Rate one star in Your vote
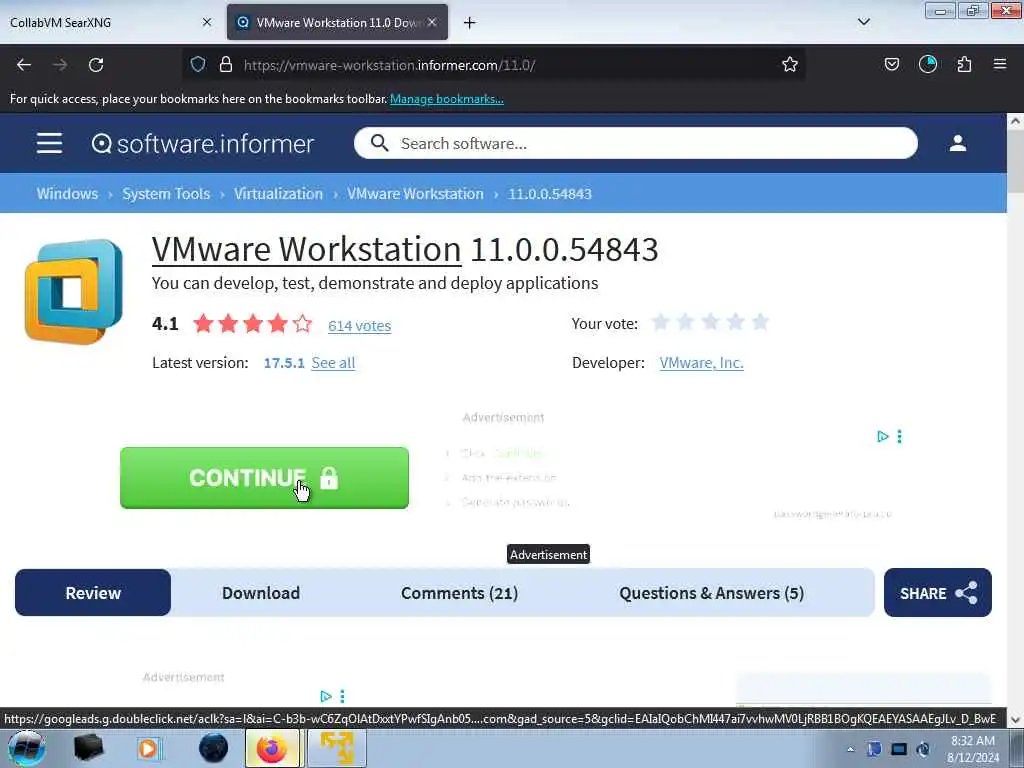Viewport: 1024px width, 768px height. [x=661, y=322]
